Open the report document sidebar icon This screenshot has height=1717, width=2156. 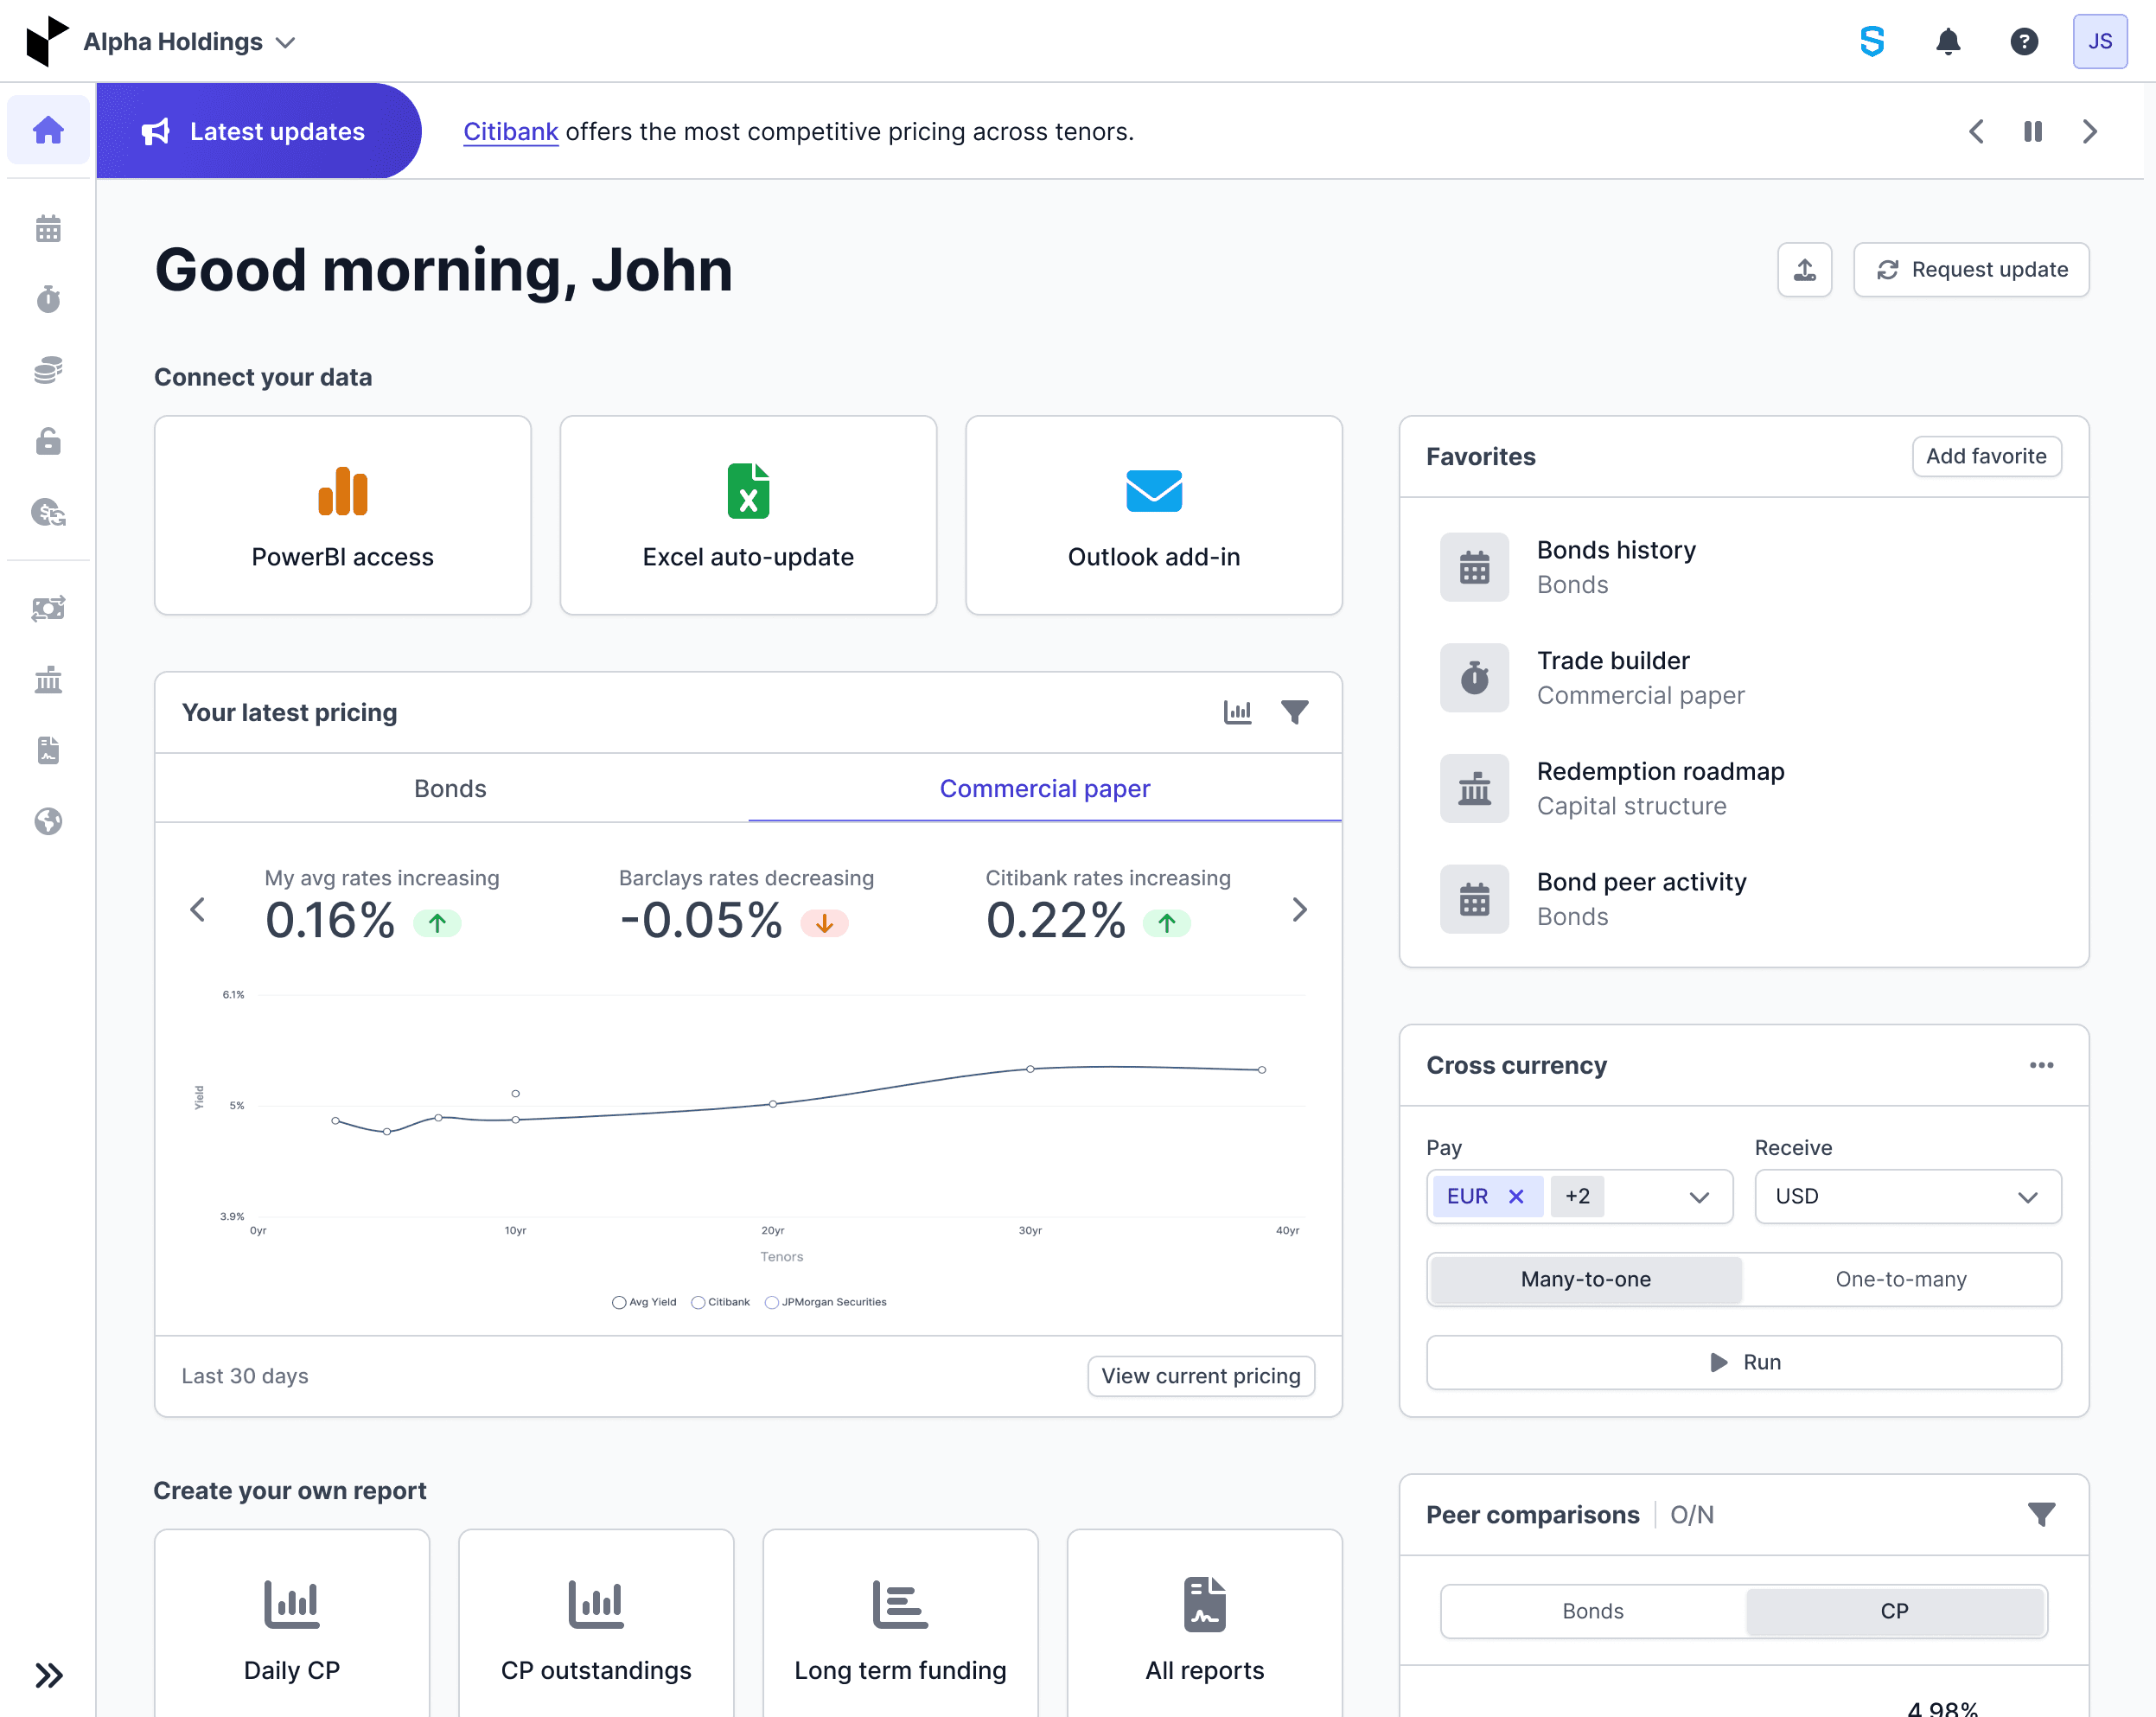point(48,750)
